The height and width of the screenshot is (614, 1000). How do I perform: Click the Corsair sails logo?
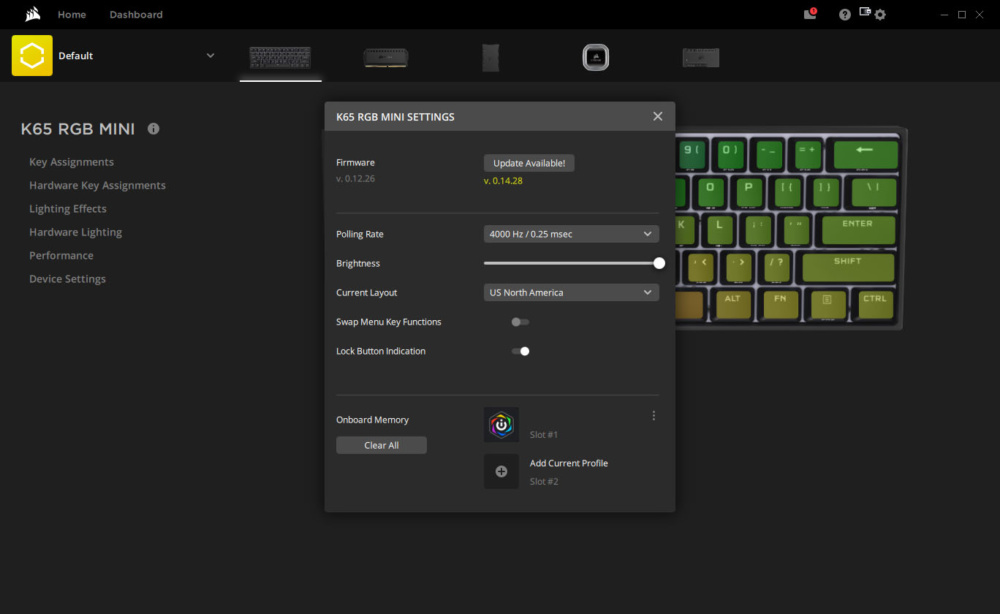tap(33, 14)
